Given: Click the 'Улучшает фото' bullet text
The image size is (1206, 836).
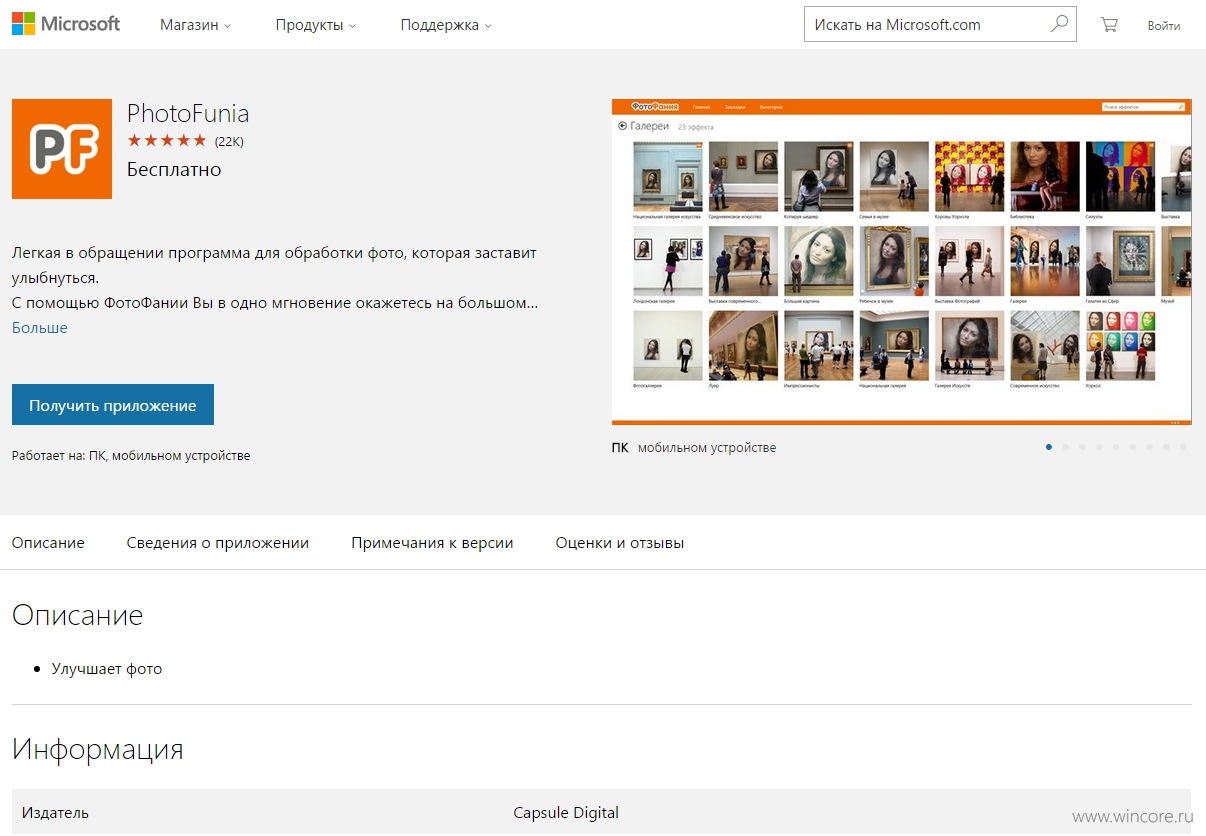Looking at the screenshot, I should (107, 669).
